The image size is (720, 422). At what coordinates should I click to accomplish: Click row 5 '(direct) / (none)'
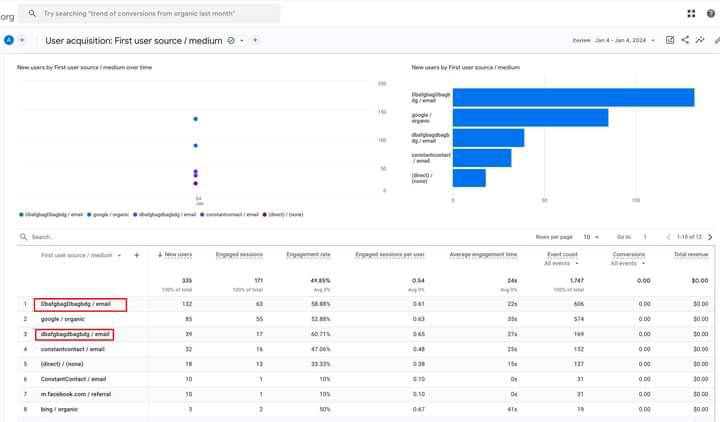click(x=62, y=364)
